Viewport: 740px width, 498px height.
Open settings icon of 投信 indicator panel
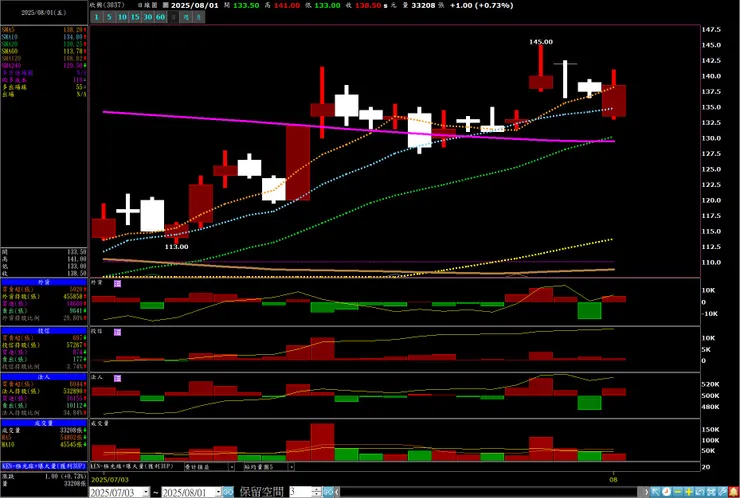click(118, 332)
